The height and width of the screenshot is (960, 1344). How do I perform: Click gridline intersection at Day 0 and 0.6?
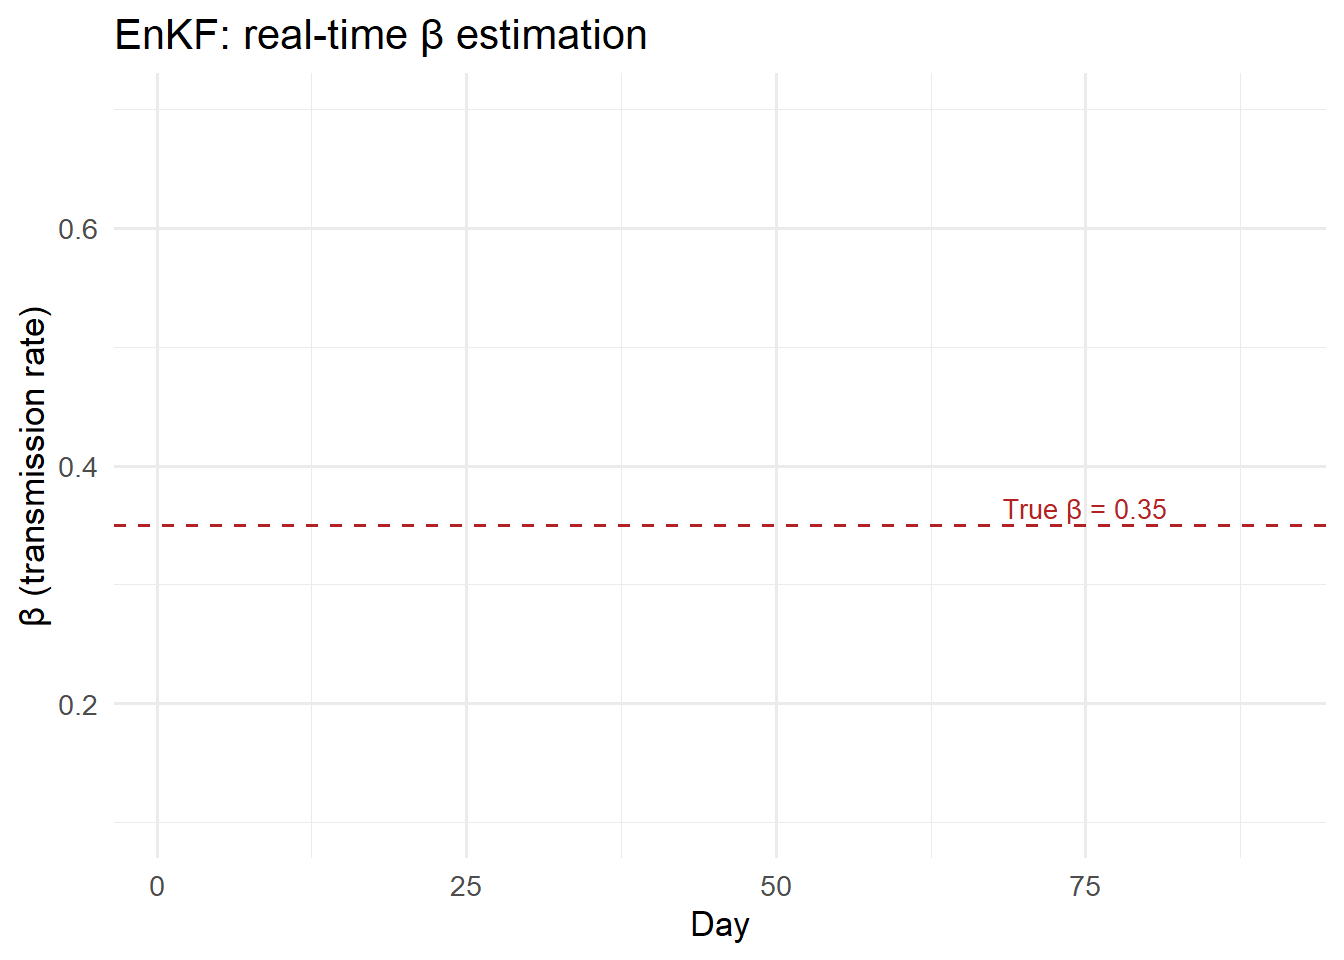click(x=157, y=228)
